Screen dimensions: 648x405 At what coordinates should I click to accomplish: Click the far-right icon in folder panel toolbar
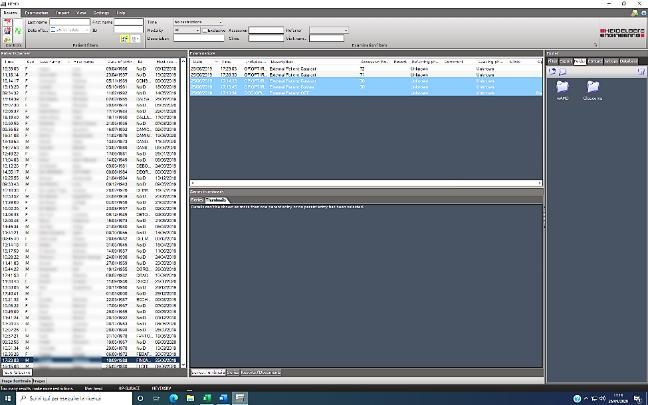(x=641, y=72)
